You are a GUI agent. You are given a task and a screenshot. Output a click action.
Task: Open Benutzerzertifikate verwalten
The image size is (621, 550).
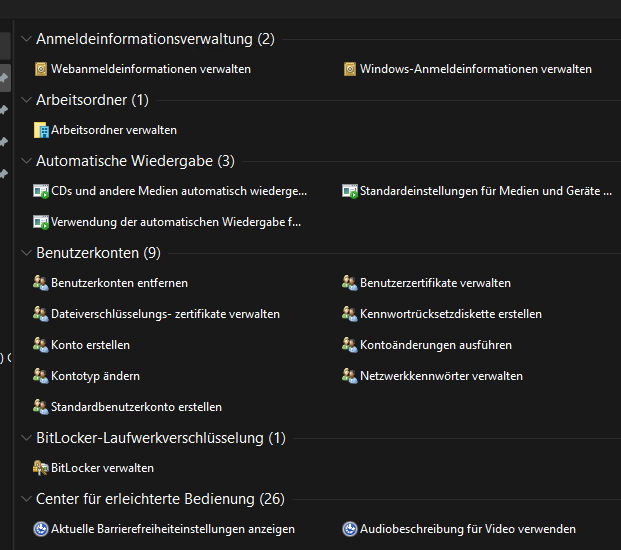[435, 283]
